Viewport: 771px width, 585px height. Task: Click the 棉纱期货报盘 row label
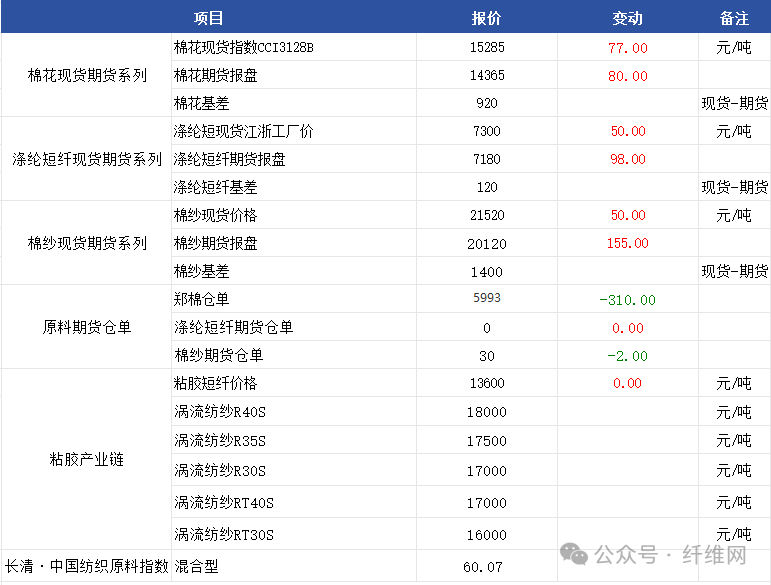tap(215, 243)
